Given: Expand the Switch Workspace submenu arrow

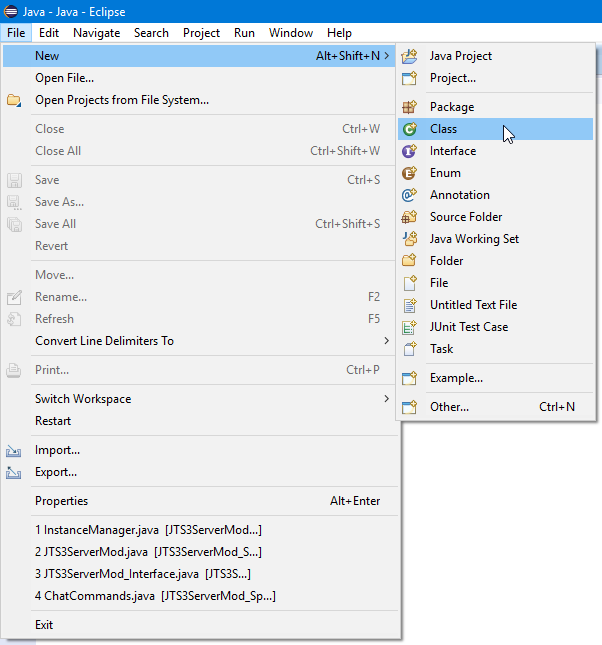Looking at the screenshot, I should 386,399.
